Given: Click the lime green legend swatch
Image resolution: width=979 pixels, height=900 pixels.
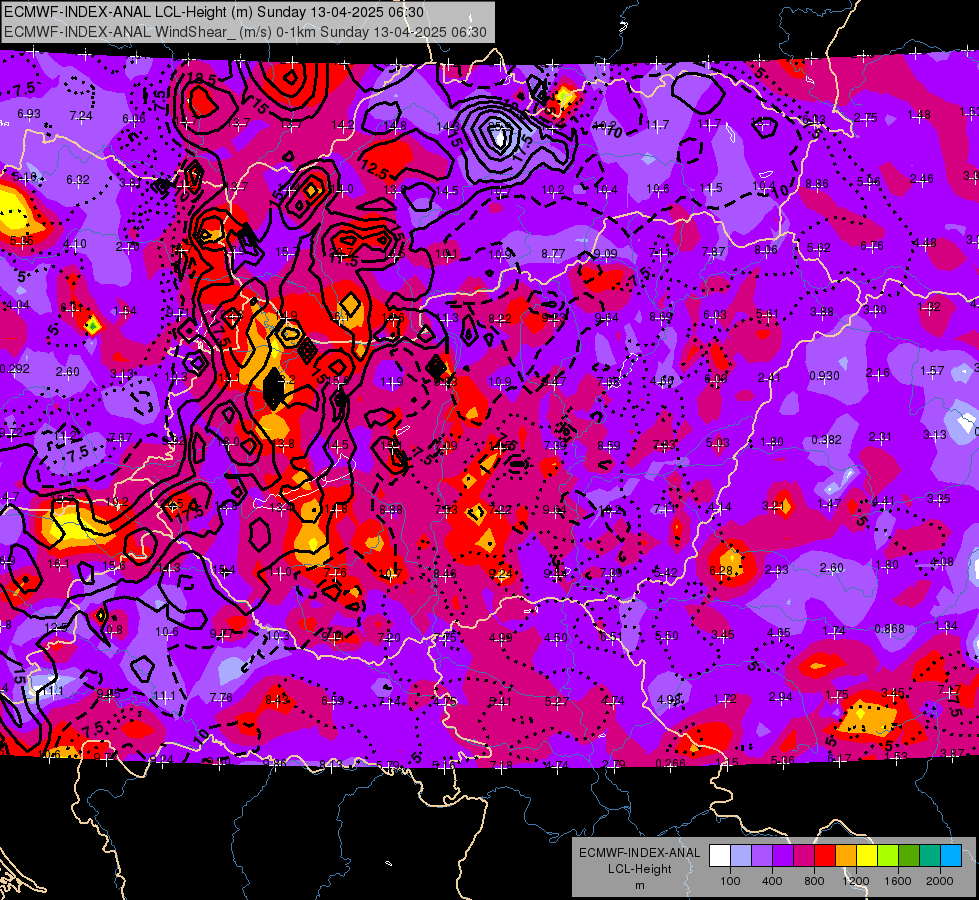Looking at the screenshot, I should (888, 856).
